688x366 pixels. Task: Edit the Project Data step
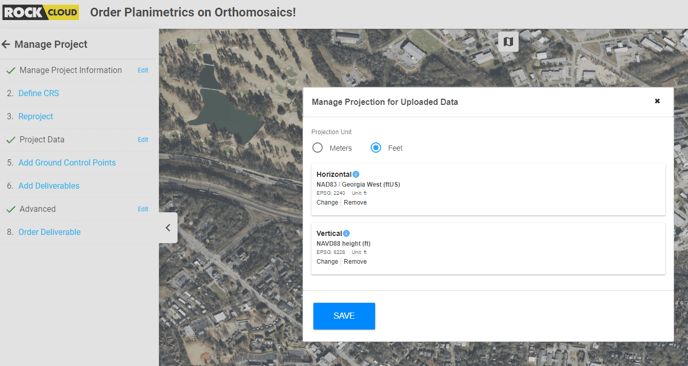tap(143, 140)
